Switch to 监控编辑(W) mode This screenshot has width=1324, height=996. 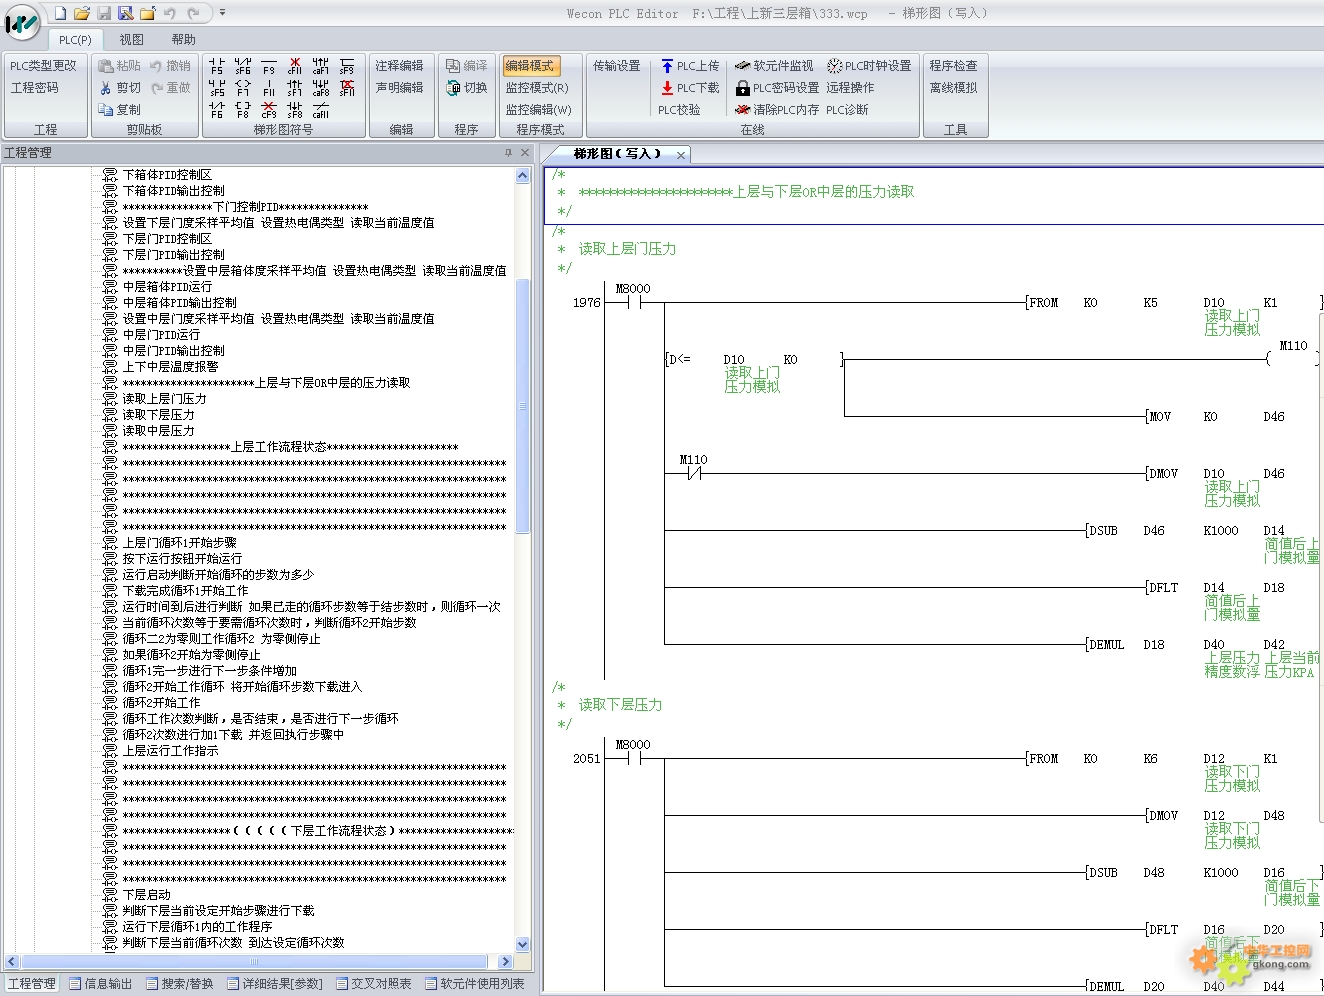point(538,110)
